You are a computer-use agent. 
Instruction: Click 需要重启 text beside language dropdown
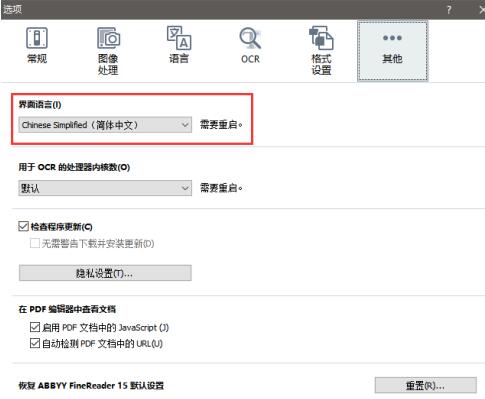coord(221,125)
